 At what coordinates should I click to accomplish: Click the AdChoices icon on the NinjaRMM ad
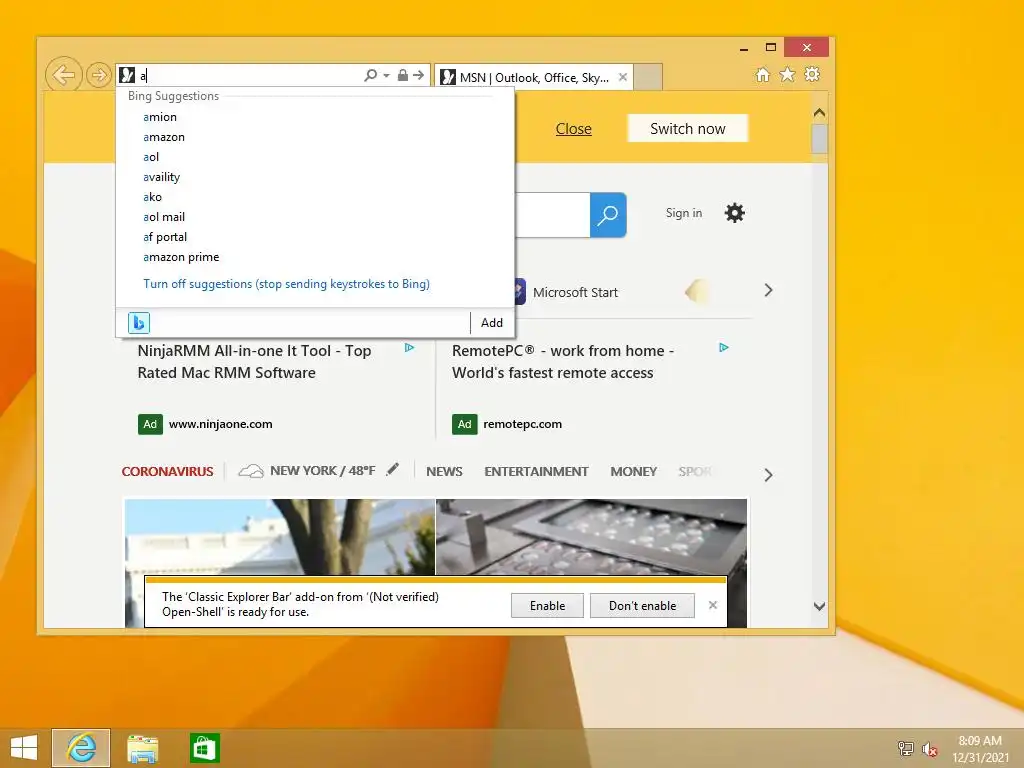(x=409, y=347)
